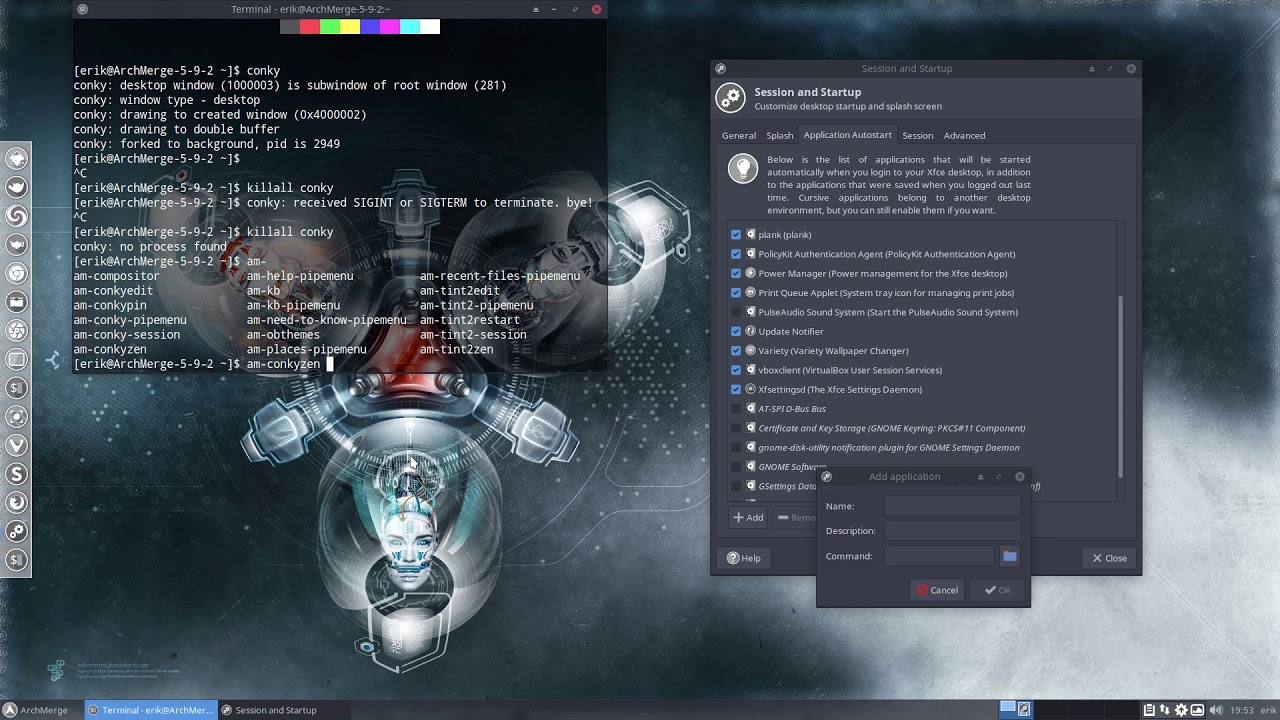Screen dimensions: 1280x720
Task: Uncheck the plank autostart checkbox
Action: point(736,235)
